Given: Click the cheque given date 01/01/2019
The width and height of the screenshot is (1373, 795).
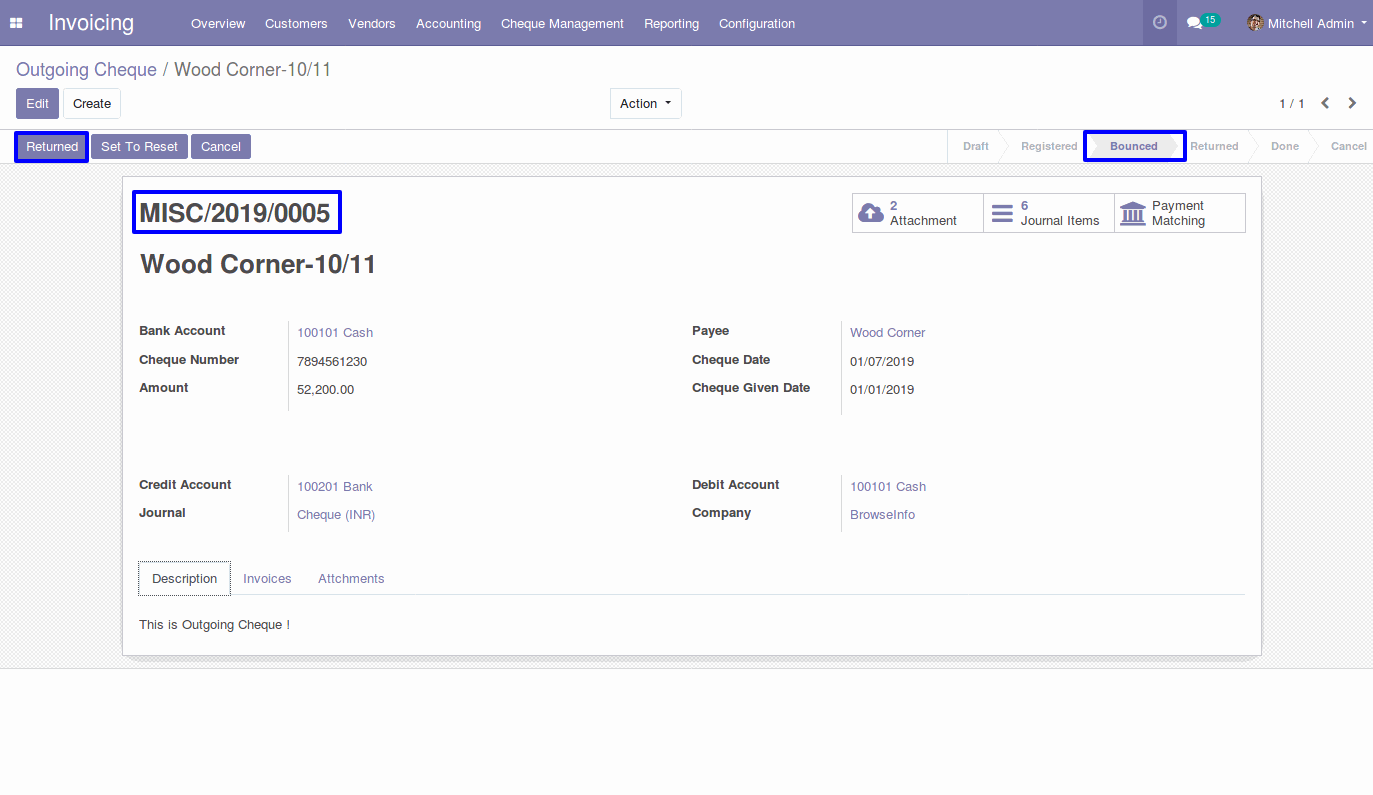Looking at the screenshot, I should point(882,390).
